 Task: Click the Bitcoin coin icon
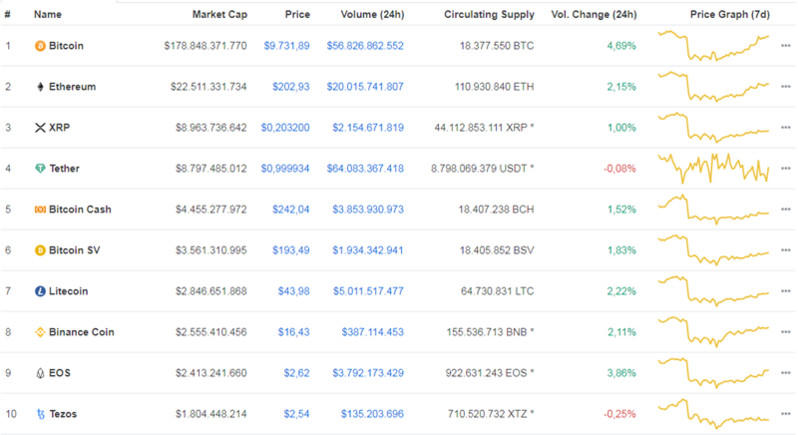pyautogui.click(x=40, y=46)
